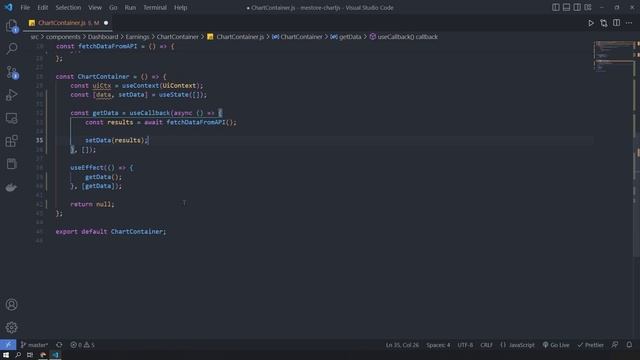640x360 pixels.
Task: Open the Manage gear icon
Action: pyautogui.click(x=11, y=327)
